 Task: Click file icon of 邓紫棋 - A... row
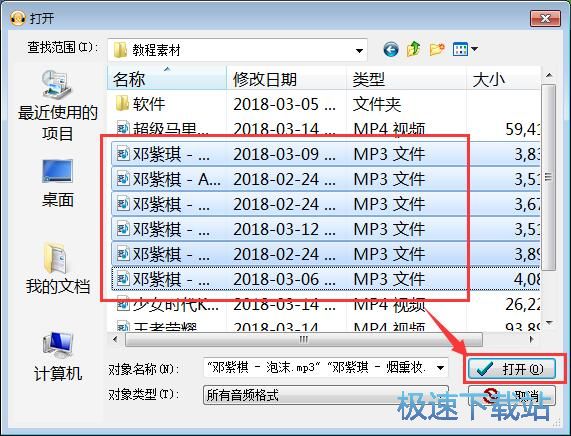click(123, 179)
